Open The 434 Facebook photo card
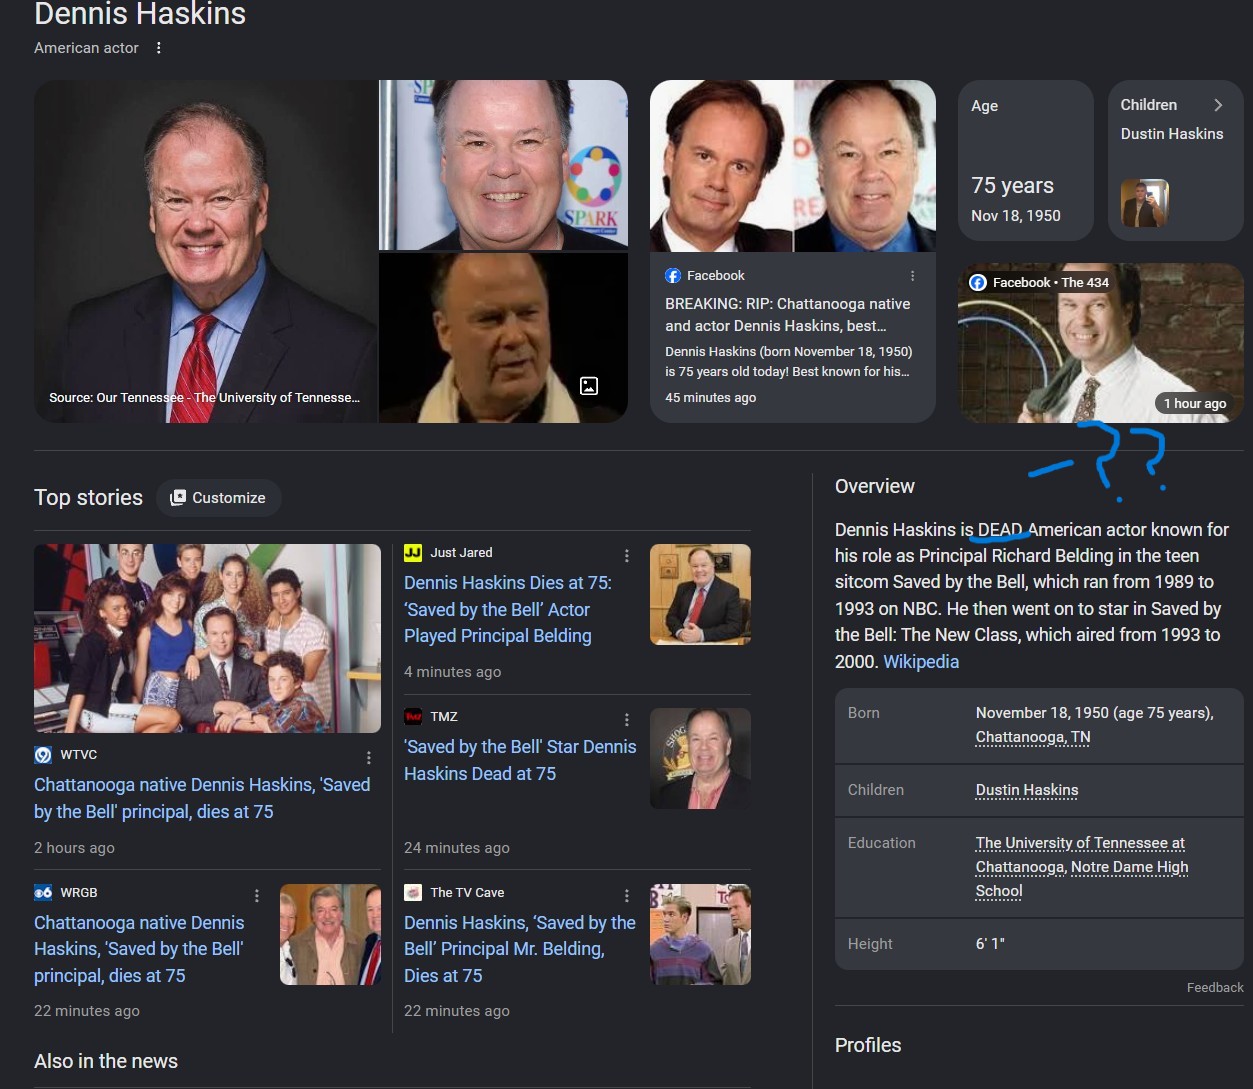Image resolution: width=1253 pixels, height=1089 pixels. tap(1101, 343)
